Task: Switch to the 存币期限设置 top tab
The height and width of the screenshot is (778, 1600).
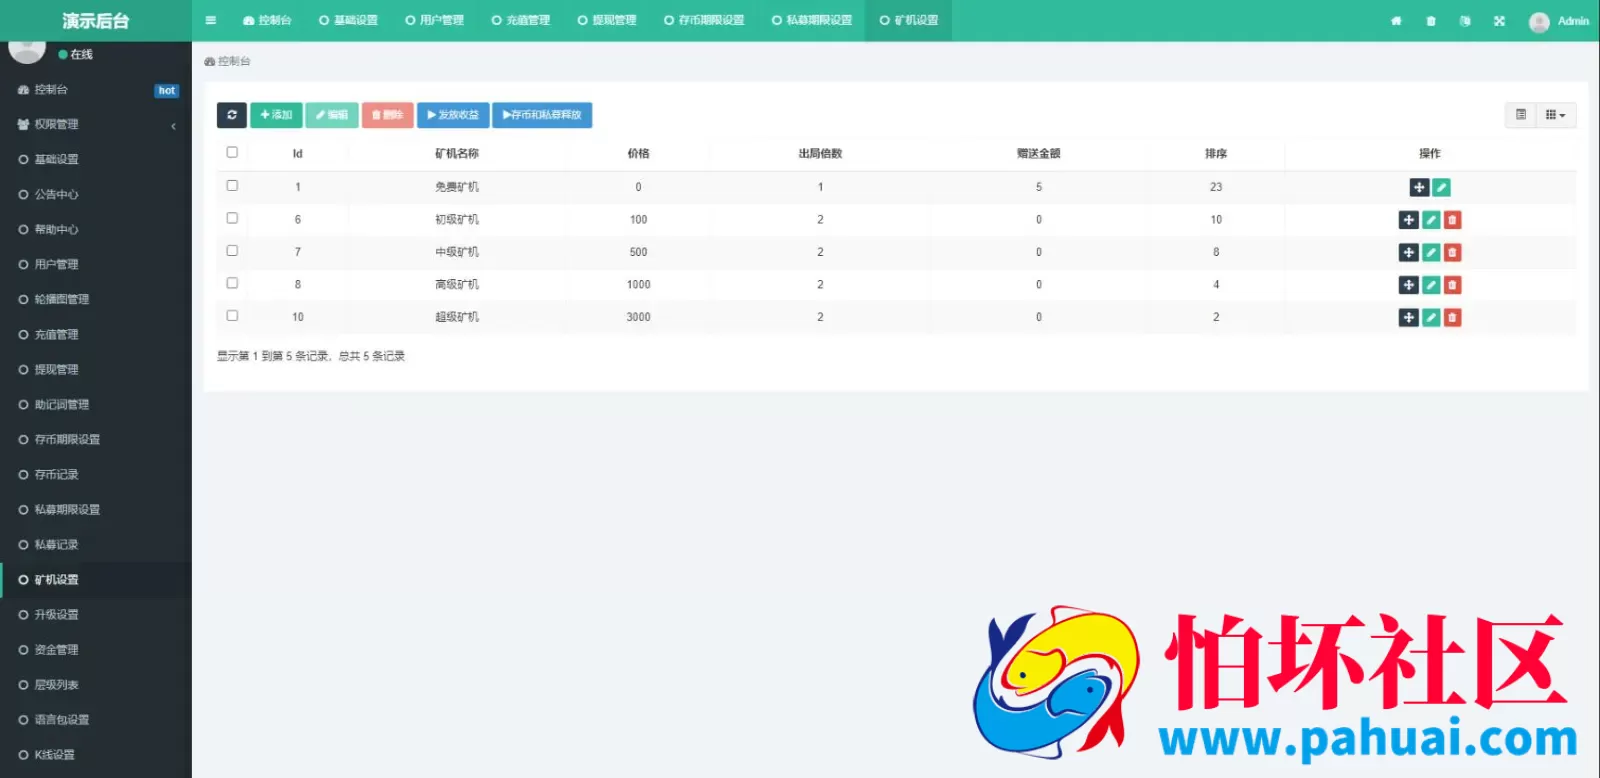Action: pos(704,21)
